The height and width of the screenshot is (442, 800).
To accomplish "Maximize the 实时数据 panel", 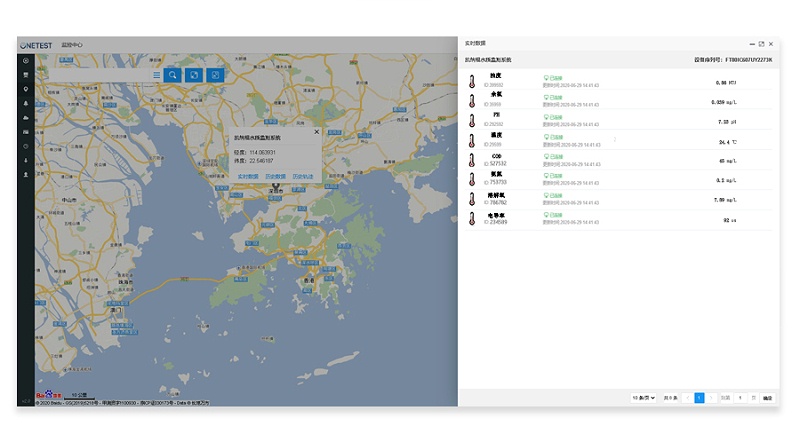I will click(x=761, y=44).
